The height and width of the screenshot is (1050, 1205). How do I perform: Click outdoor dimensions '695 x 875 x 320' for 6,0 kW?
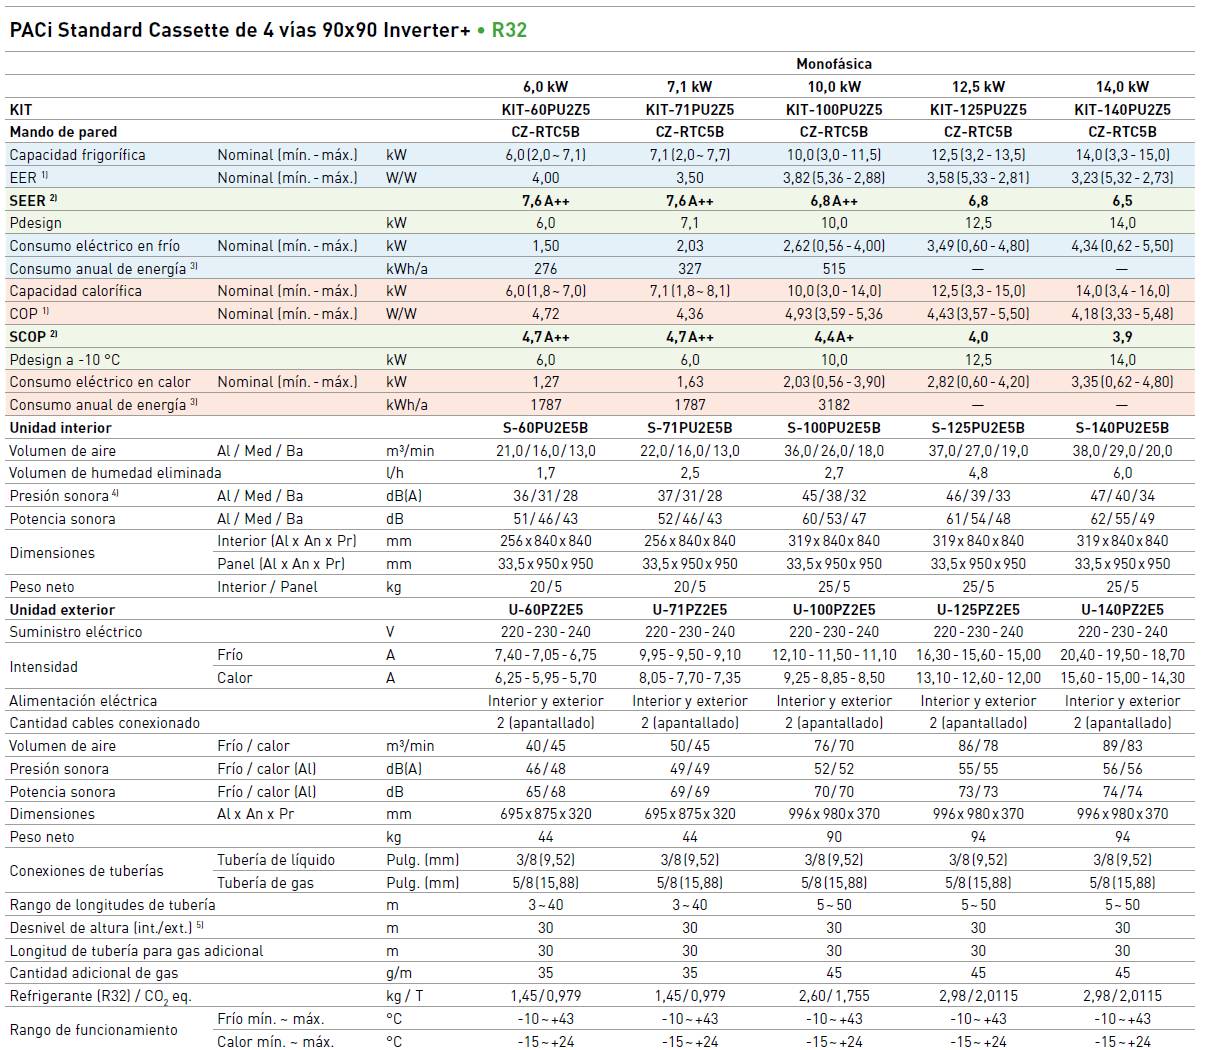pyautogui.click(x=546, y=814)
